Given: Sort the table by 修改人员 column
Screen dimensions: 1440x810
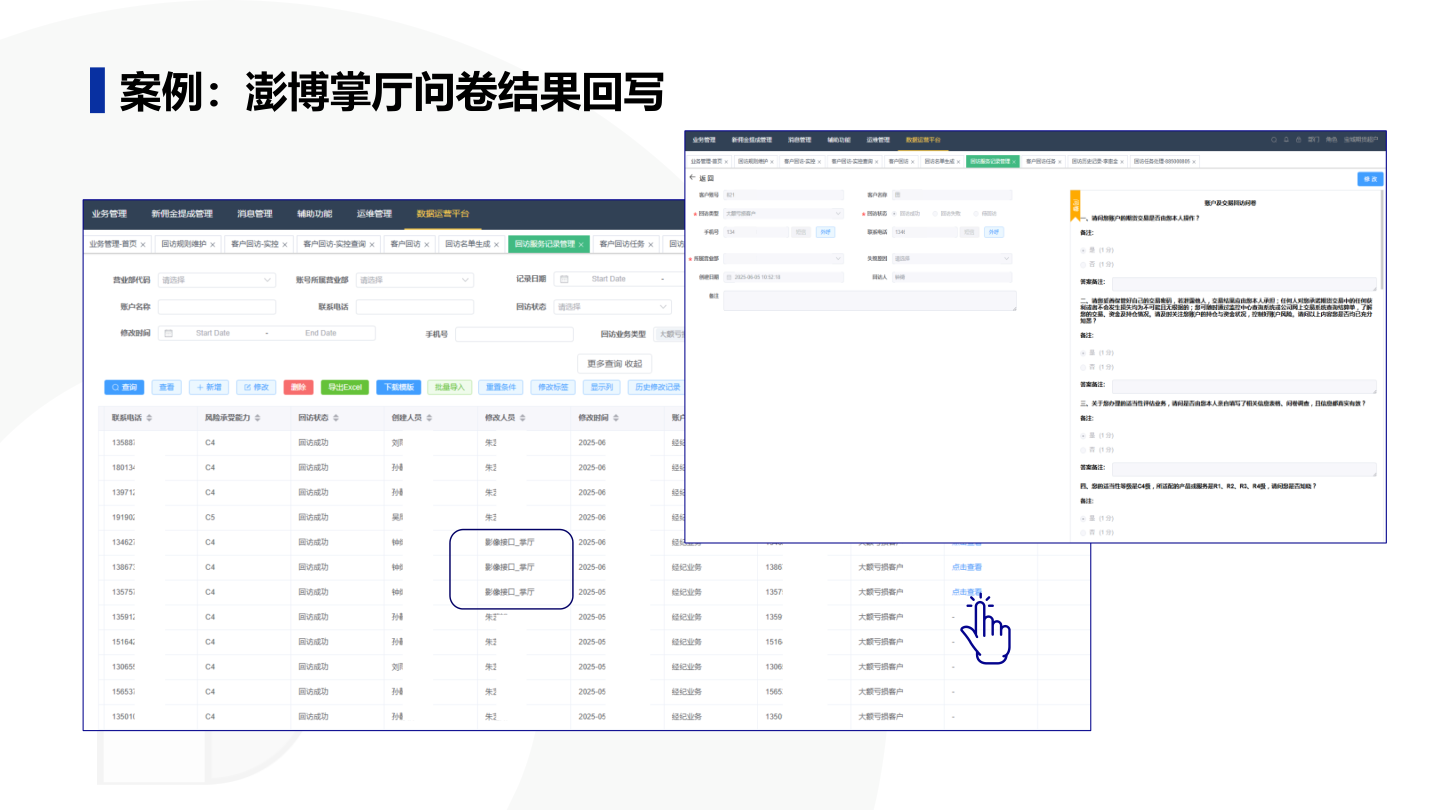Looking at the screenshot, I should 522,418.
